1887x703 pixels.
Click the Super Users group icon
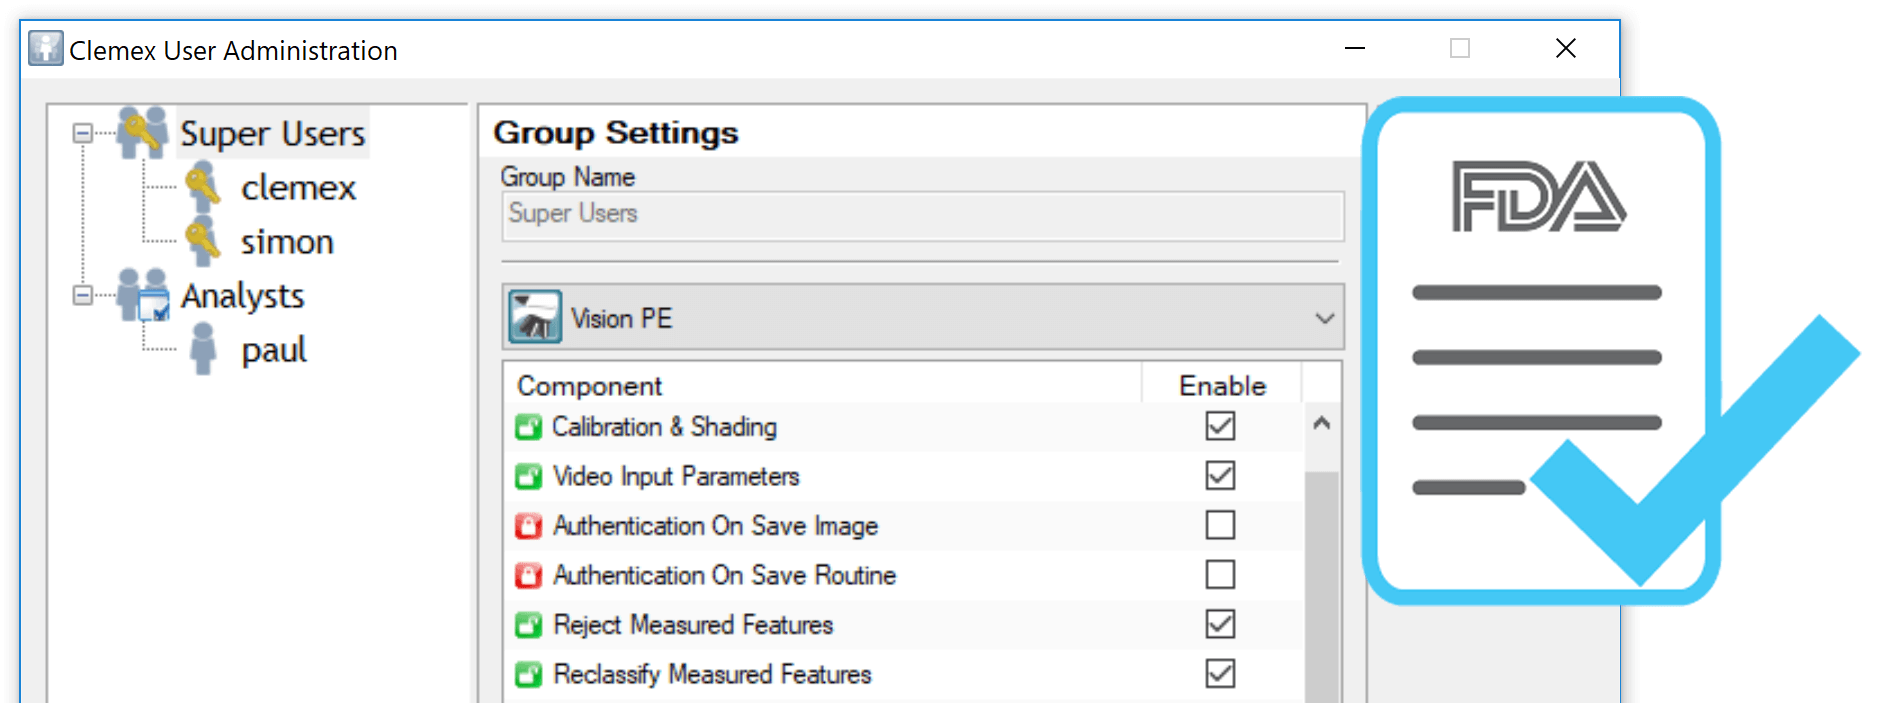tap(142, 133)
